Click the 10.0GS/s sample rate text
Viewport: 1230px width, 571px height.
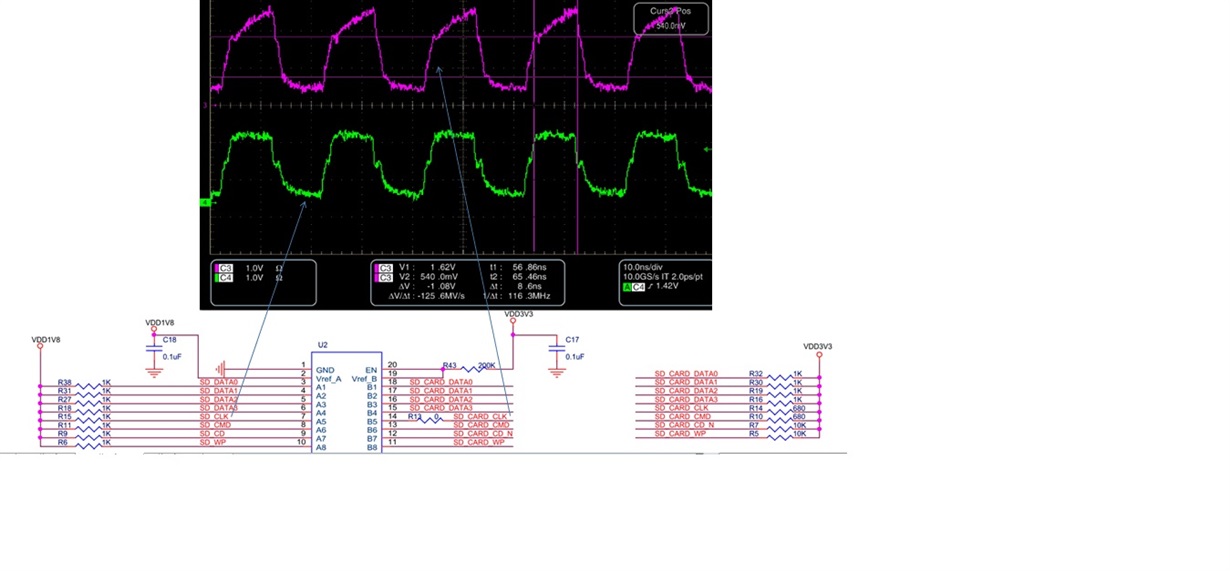(642, 277)
